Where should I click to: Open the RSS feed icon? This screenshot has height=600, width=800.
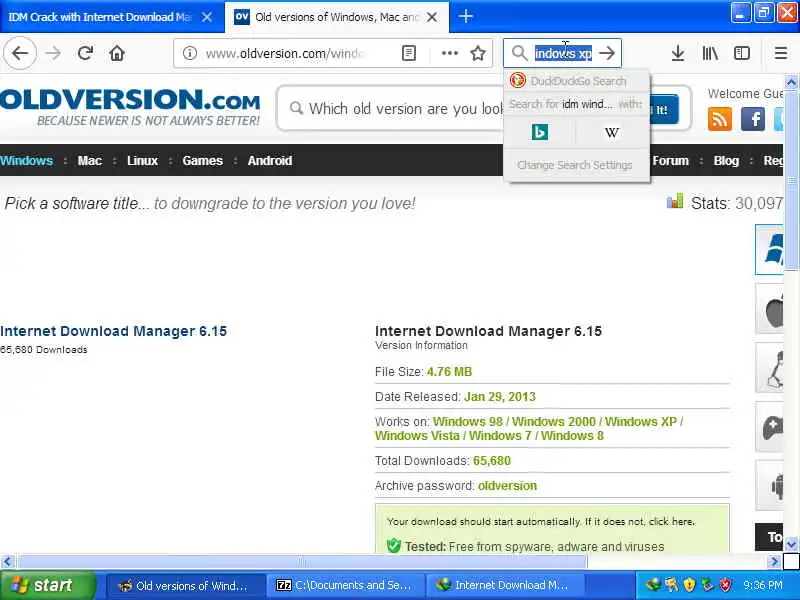(x=719, y=119)
